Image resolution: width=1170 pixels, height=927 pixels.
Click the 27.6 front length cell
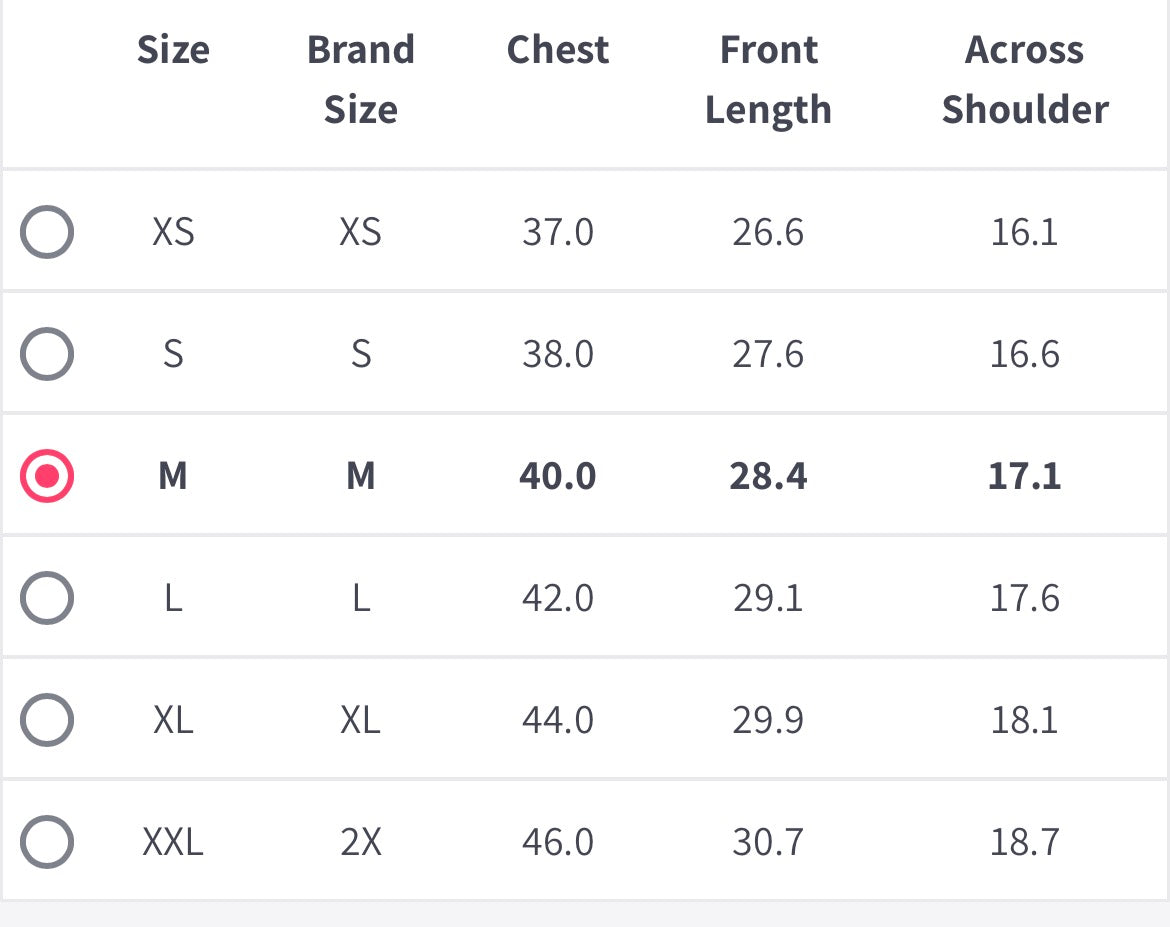pos(768,354)
